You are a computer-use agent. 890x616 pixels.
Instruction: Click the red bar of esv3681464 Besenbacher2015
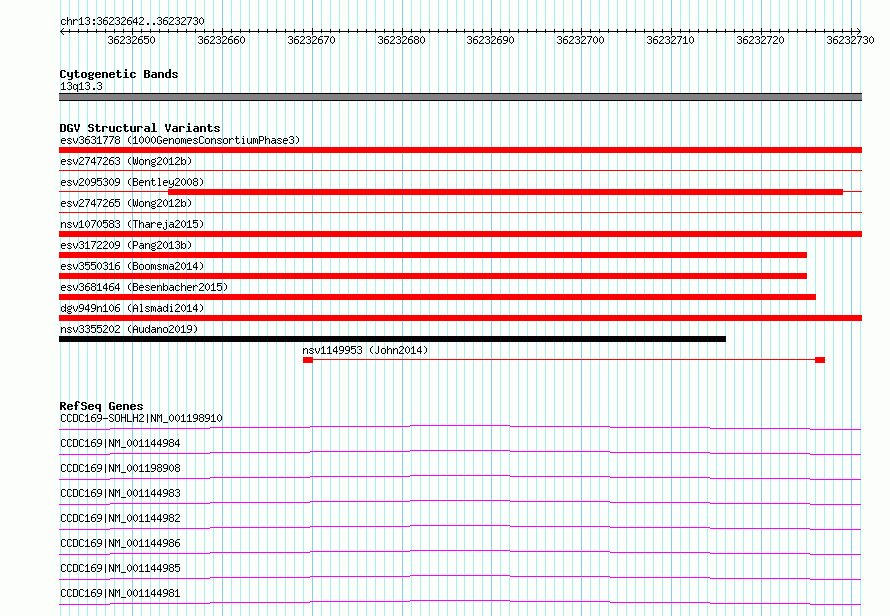tap(438, 297)
